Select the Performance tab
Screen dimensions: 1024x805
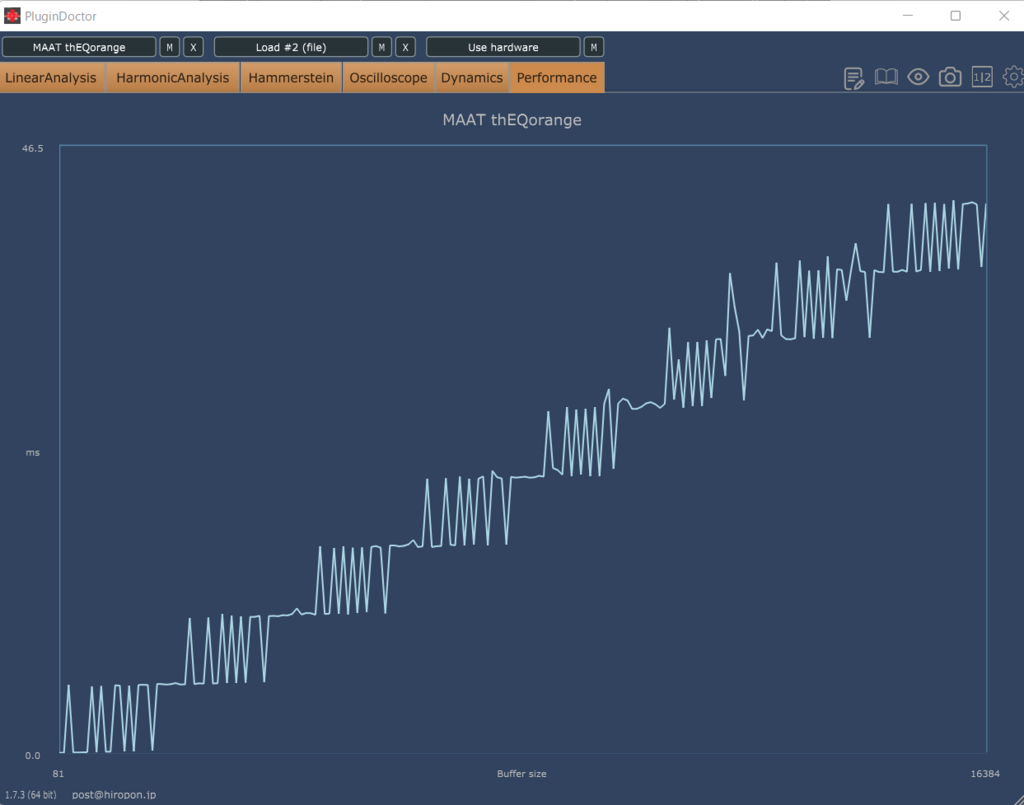pyautogui.click(x=557, y=78)
